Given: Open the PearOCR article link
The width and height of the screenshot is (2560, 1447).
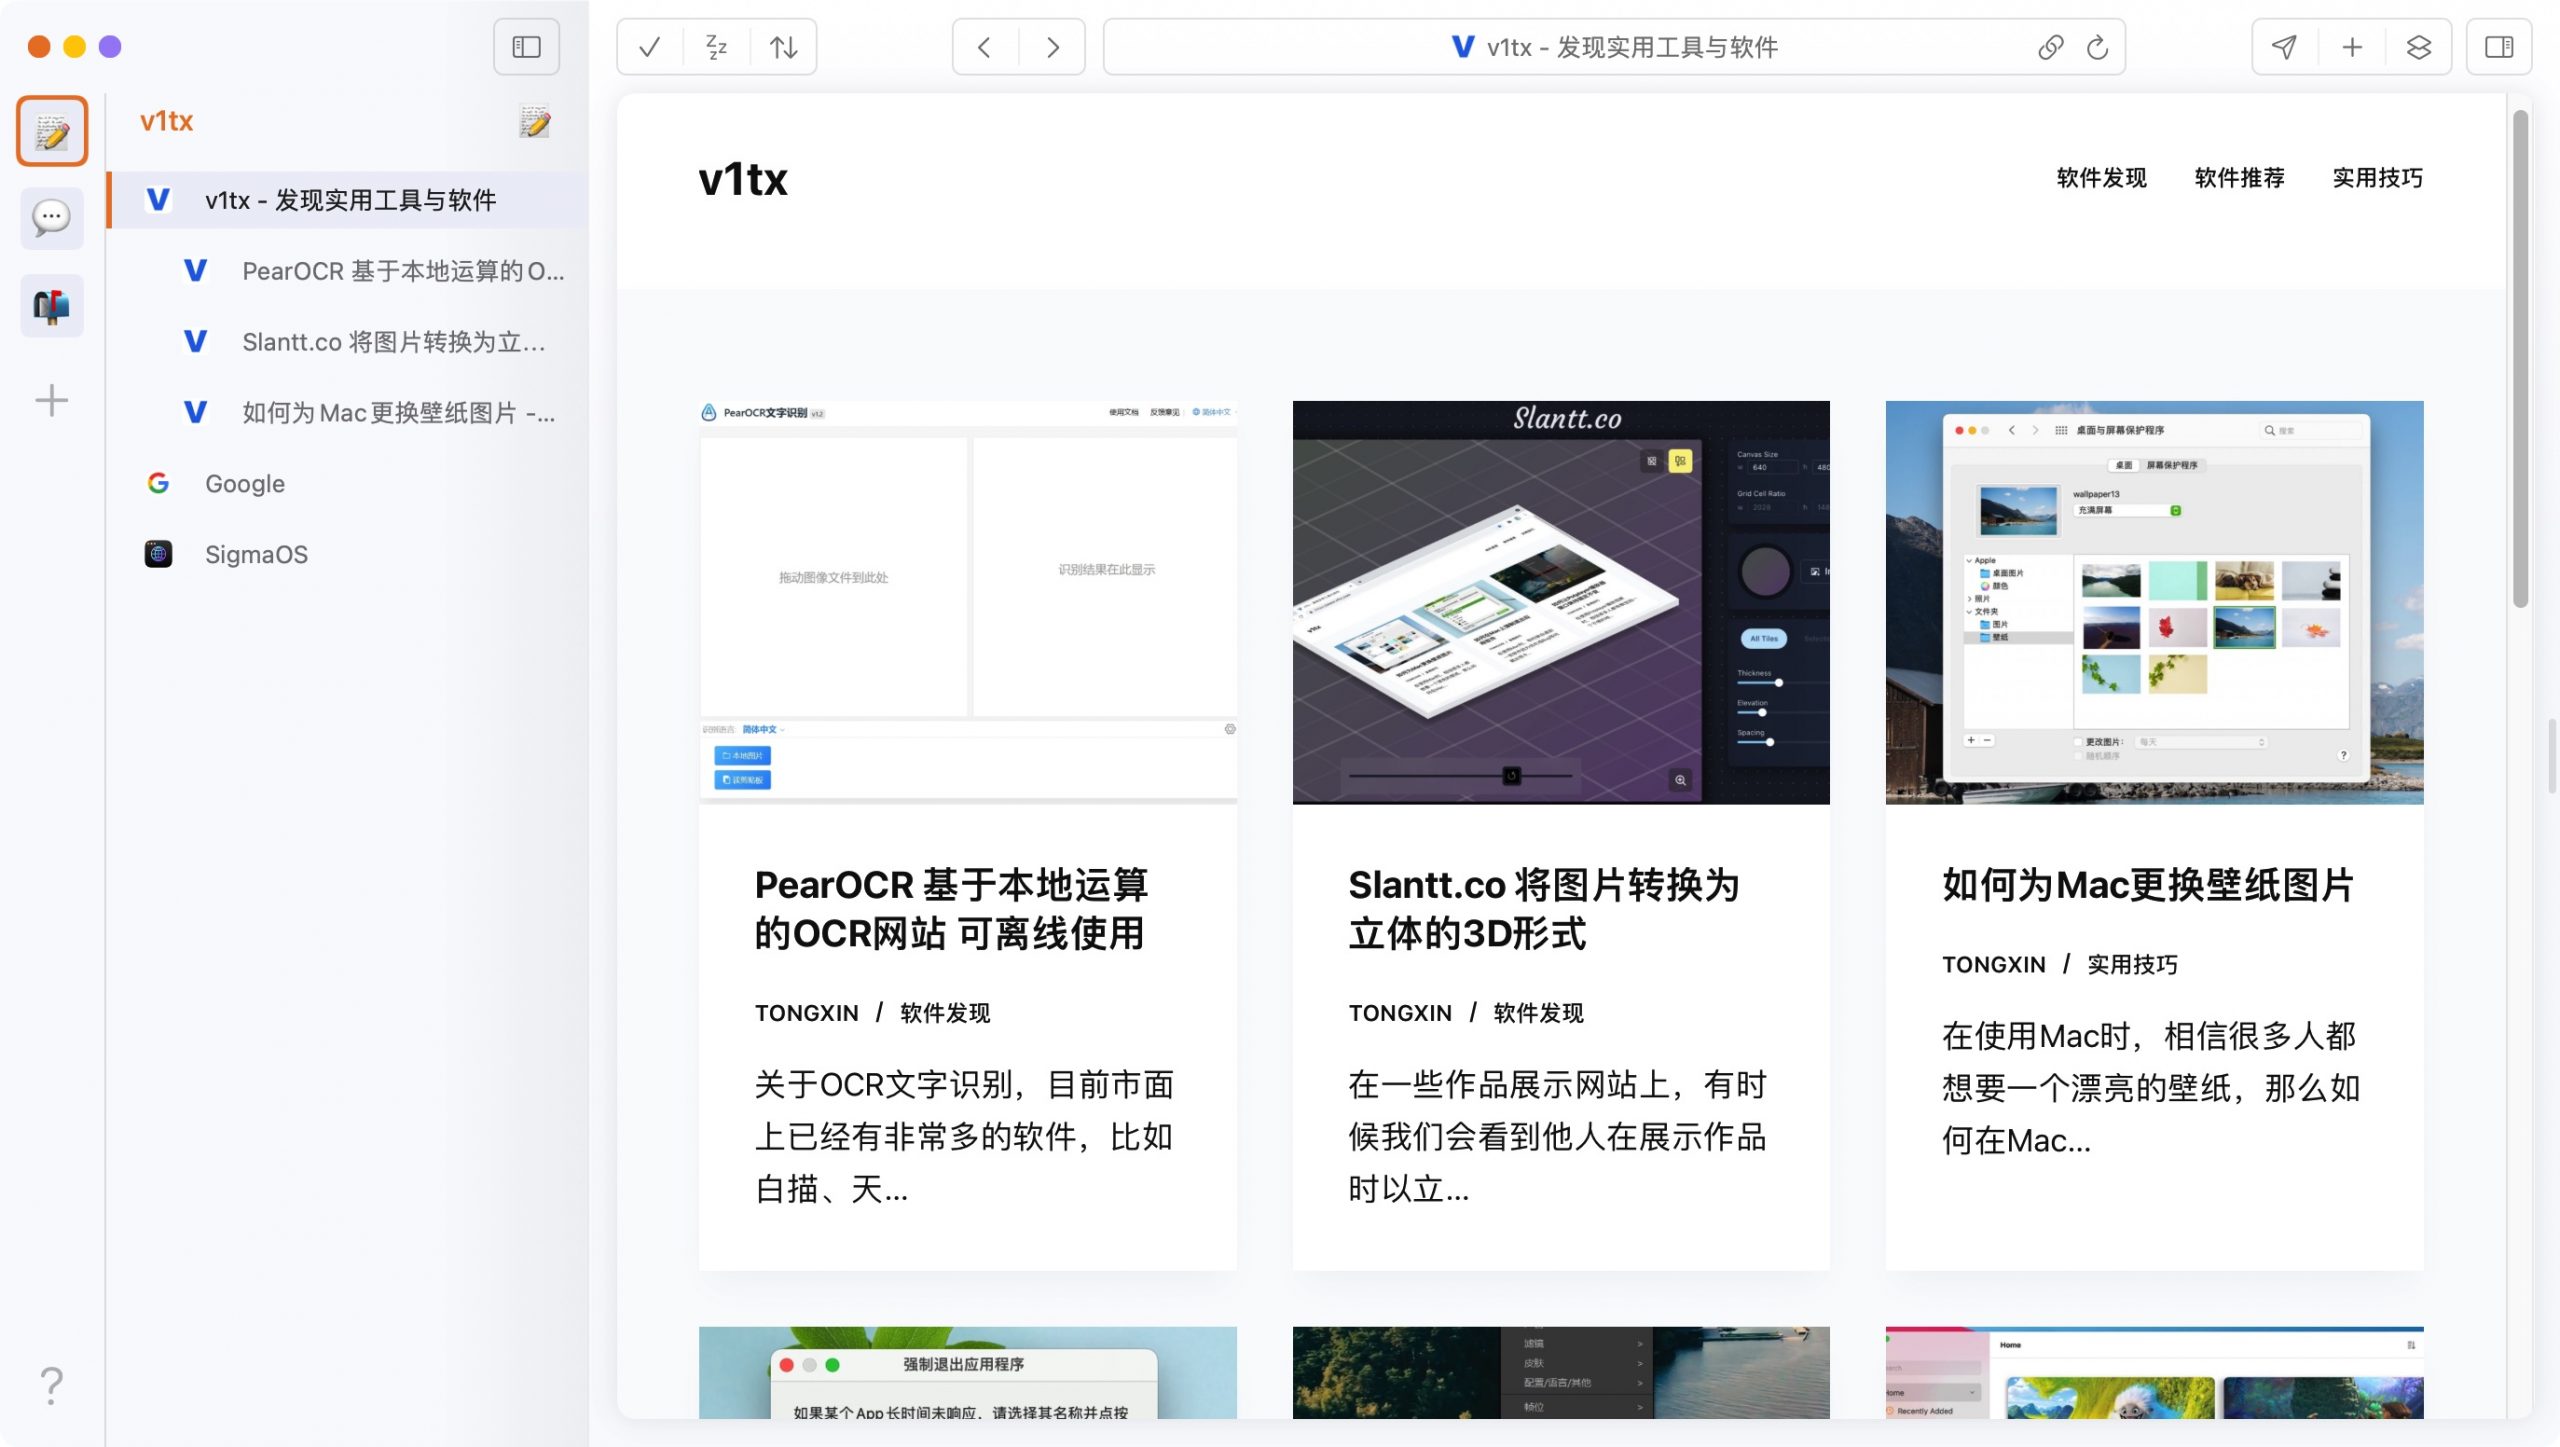Looking at the screenshot, I should pyautogui.click(x=951, y=909).
